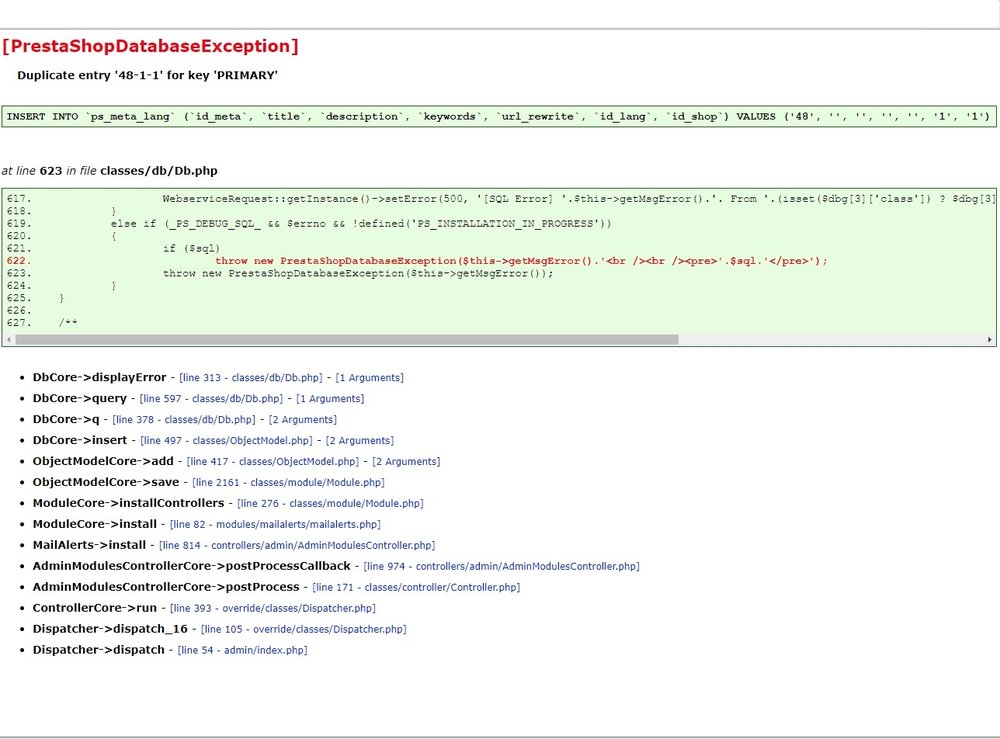1000x739 pixels.
Task: Click the DbCore->displayError method name
Action: (x=99, y=377)
